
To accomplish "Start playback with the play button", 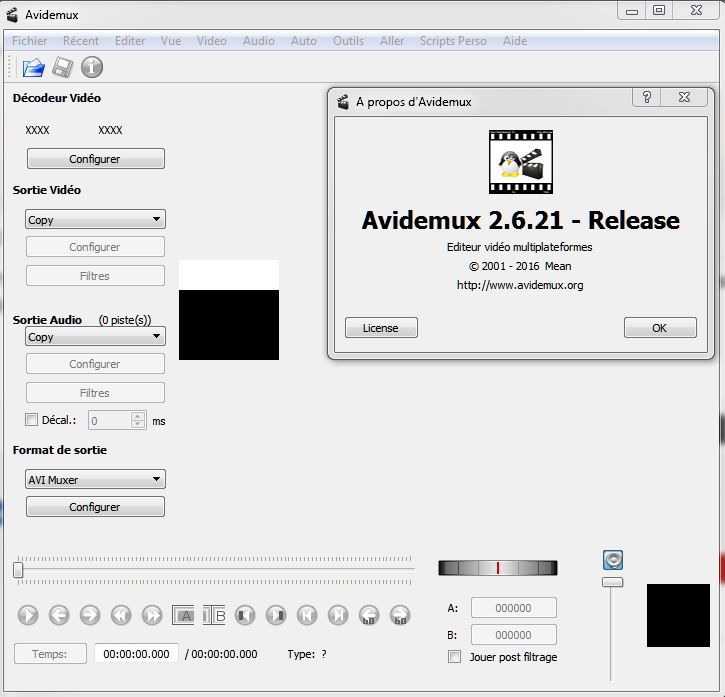I will [28, 615].
